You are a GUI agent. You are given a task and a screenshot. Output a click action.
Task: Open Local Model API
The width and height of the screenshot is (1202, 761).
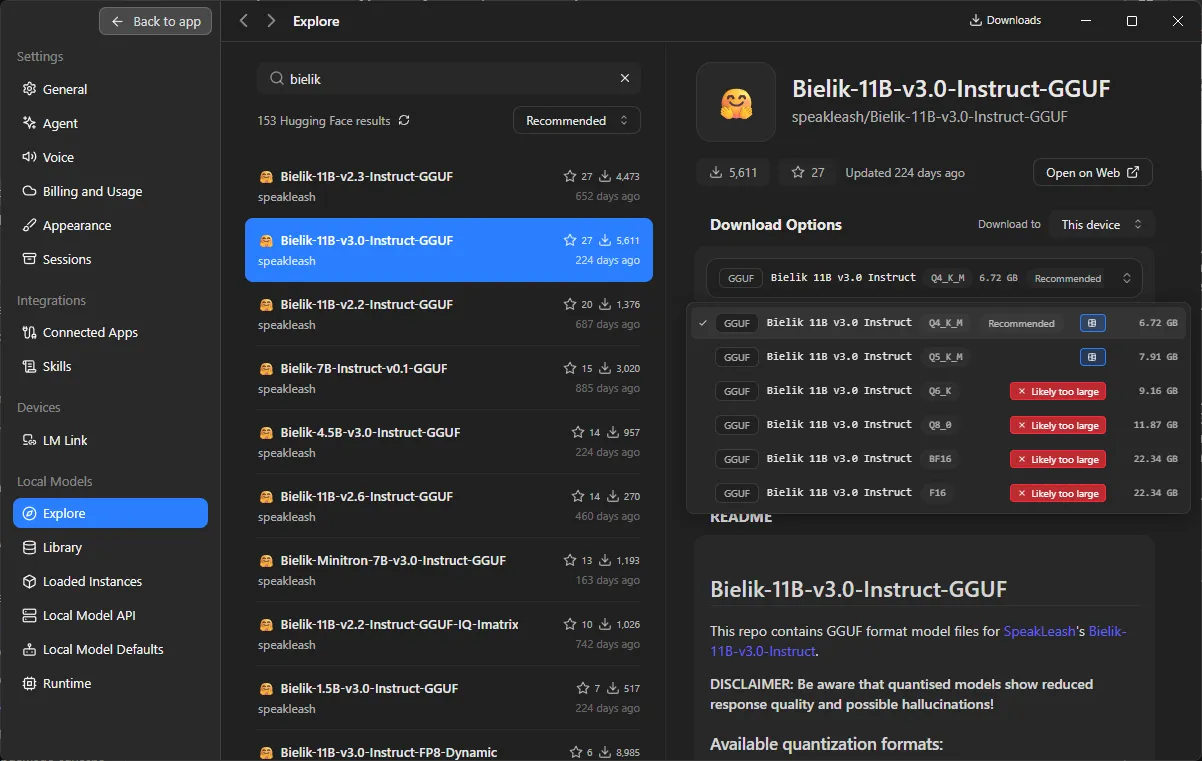point(110,615)
